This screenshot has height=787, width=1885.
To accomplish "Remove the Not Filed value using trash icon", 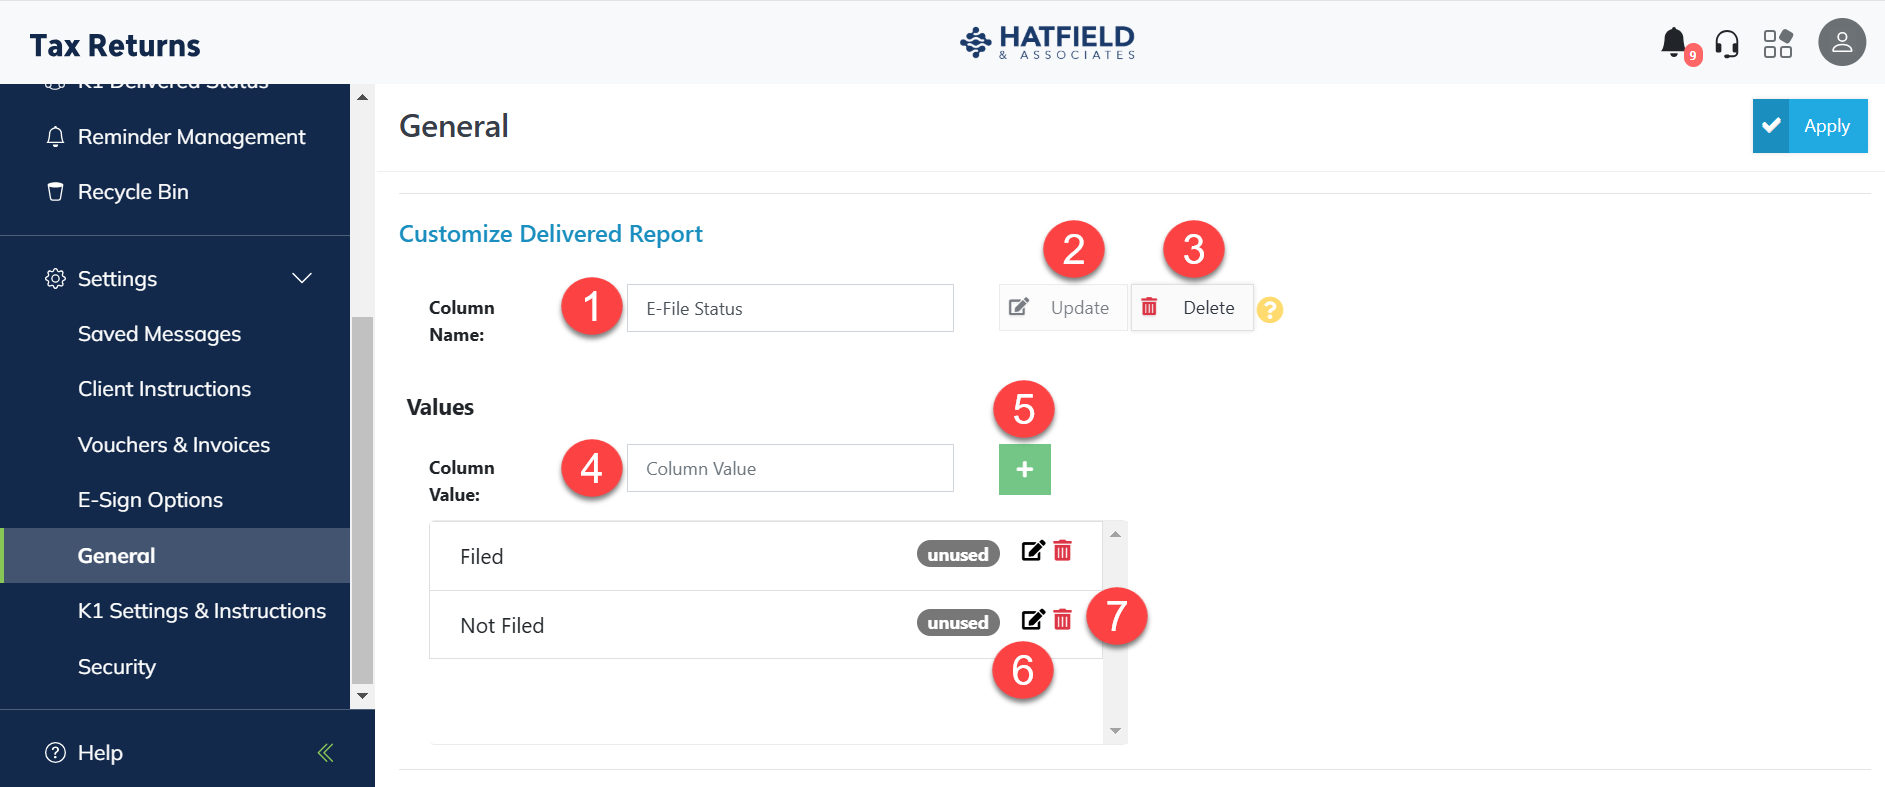I will (x=1063, y=620).
